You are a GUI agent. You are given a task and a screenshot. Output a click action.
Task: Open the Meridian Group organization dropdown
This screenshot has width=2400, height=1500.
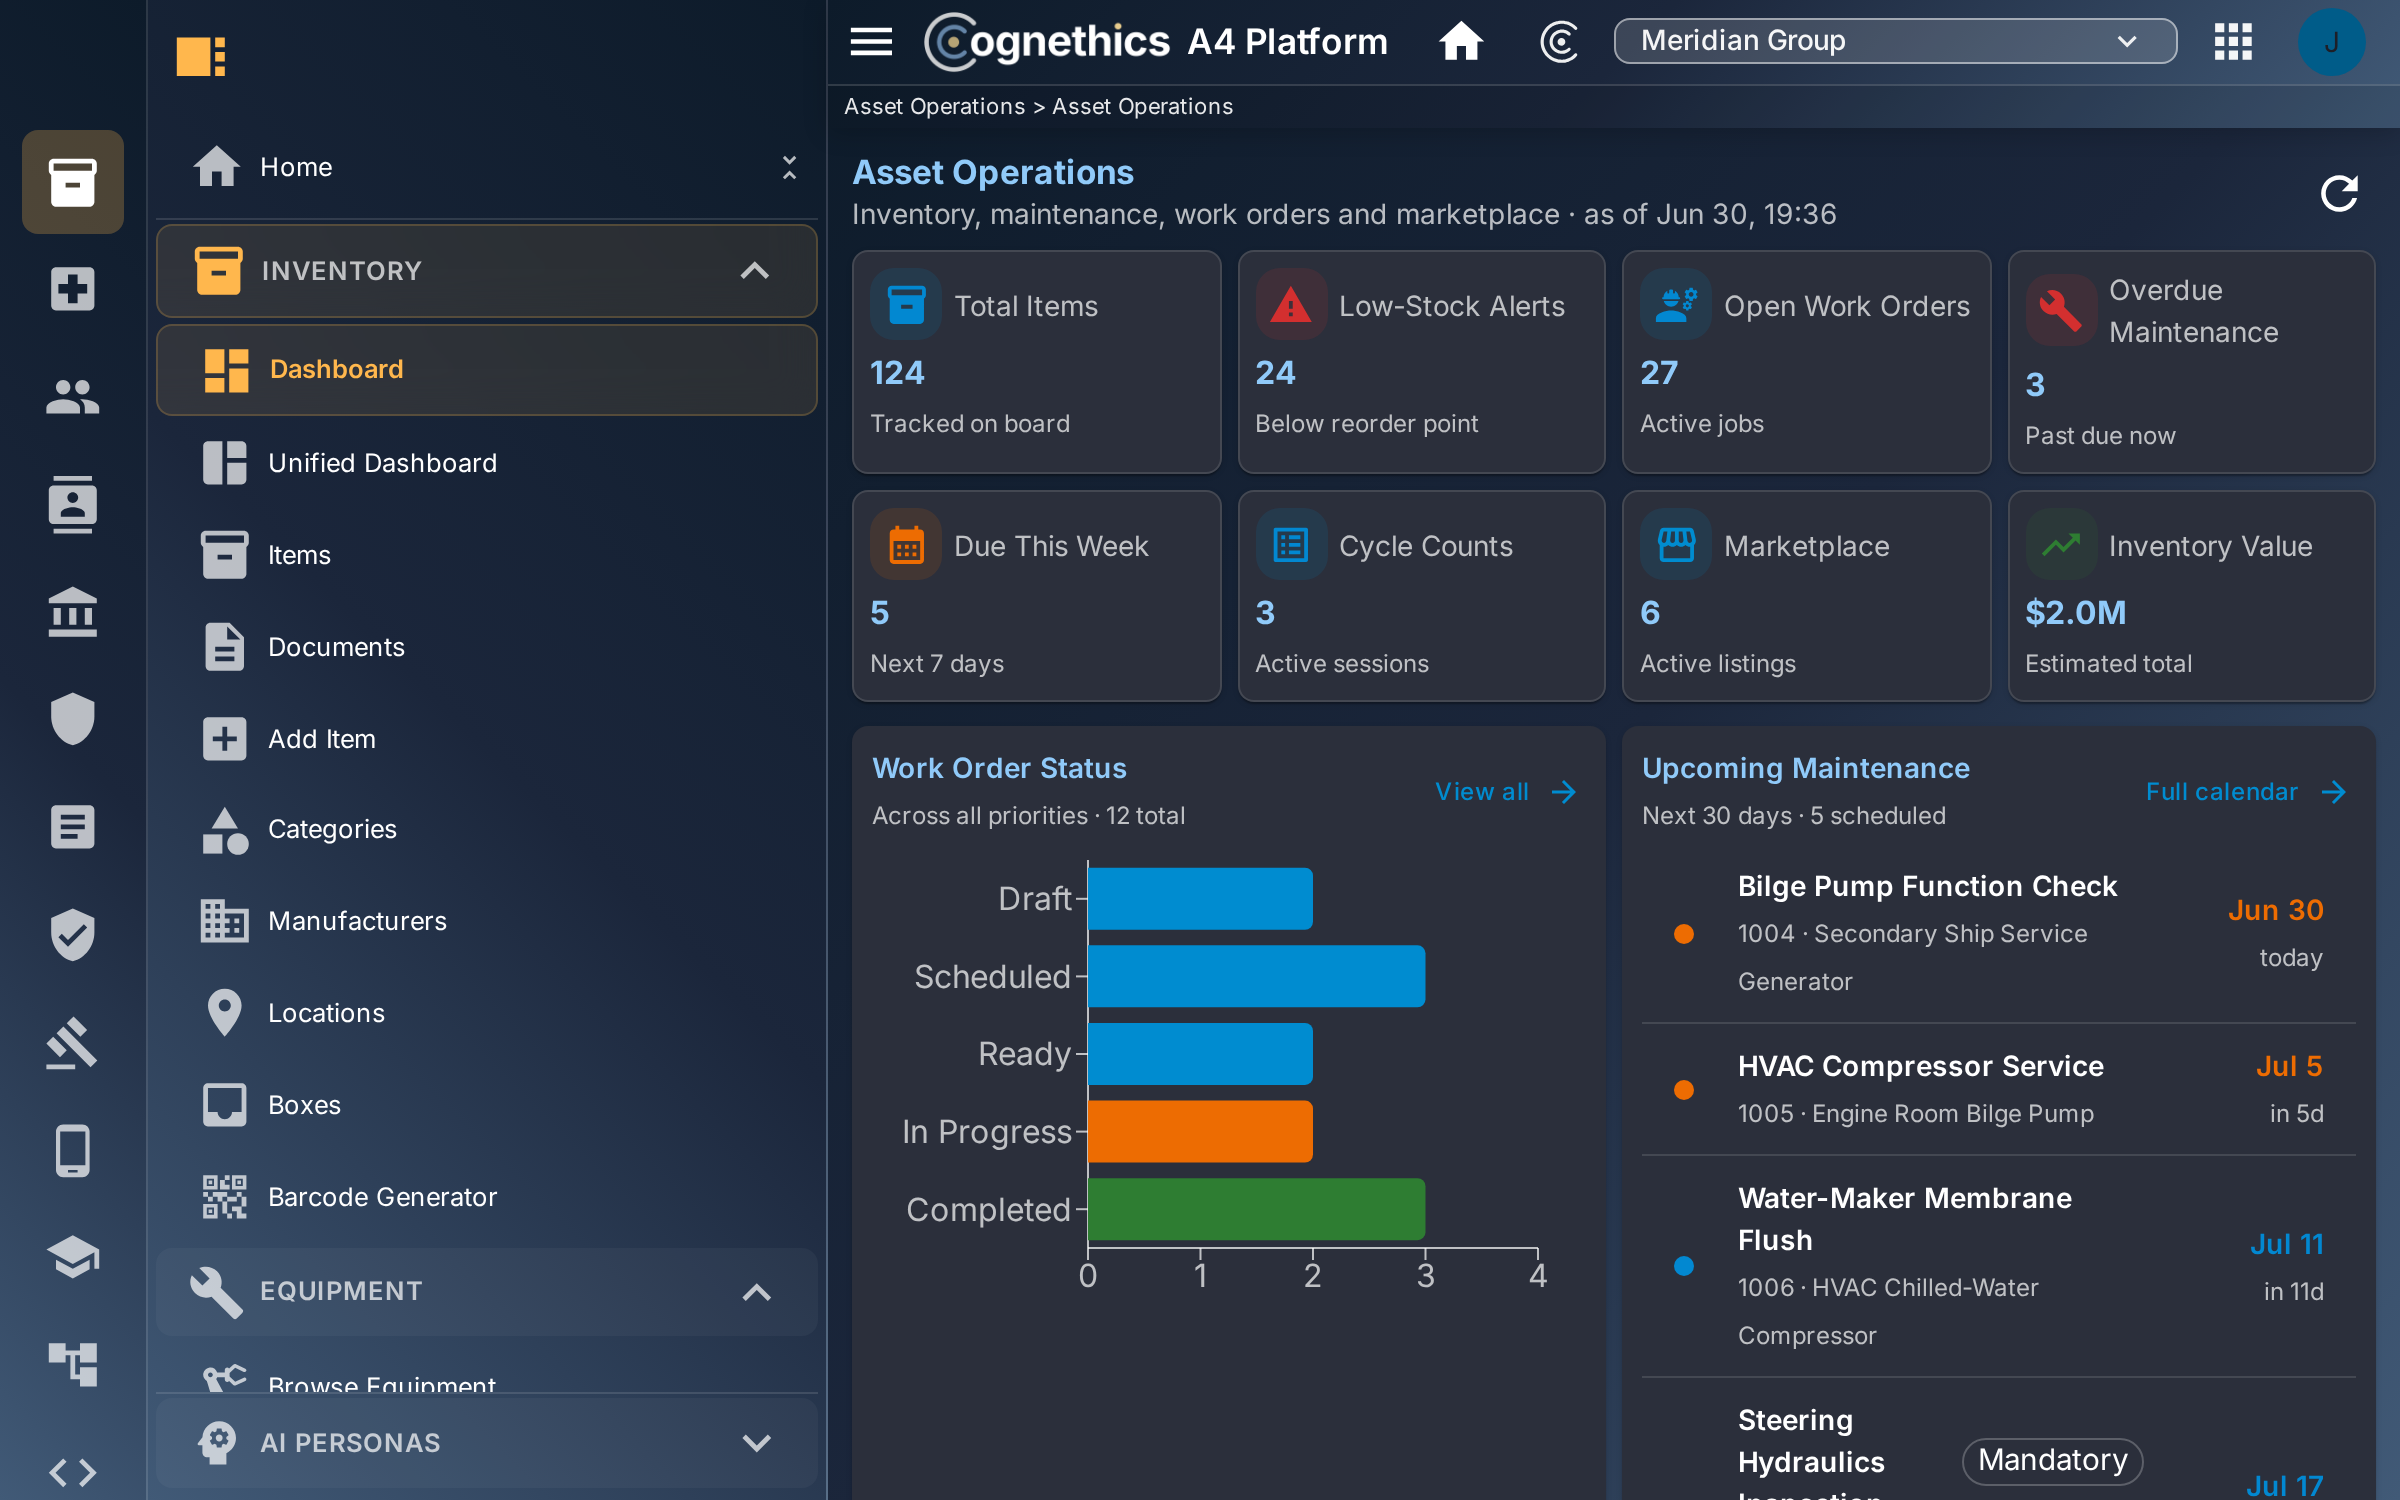(1895, 42)
